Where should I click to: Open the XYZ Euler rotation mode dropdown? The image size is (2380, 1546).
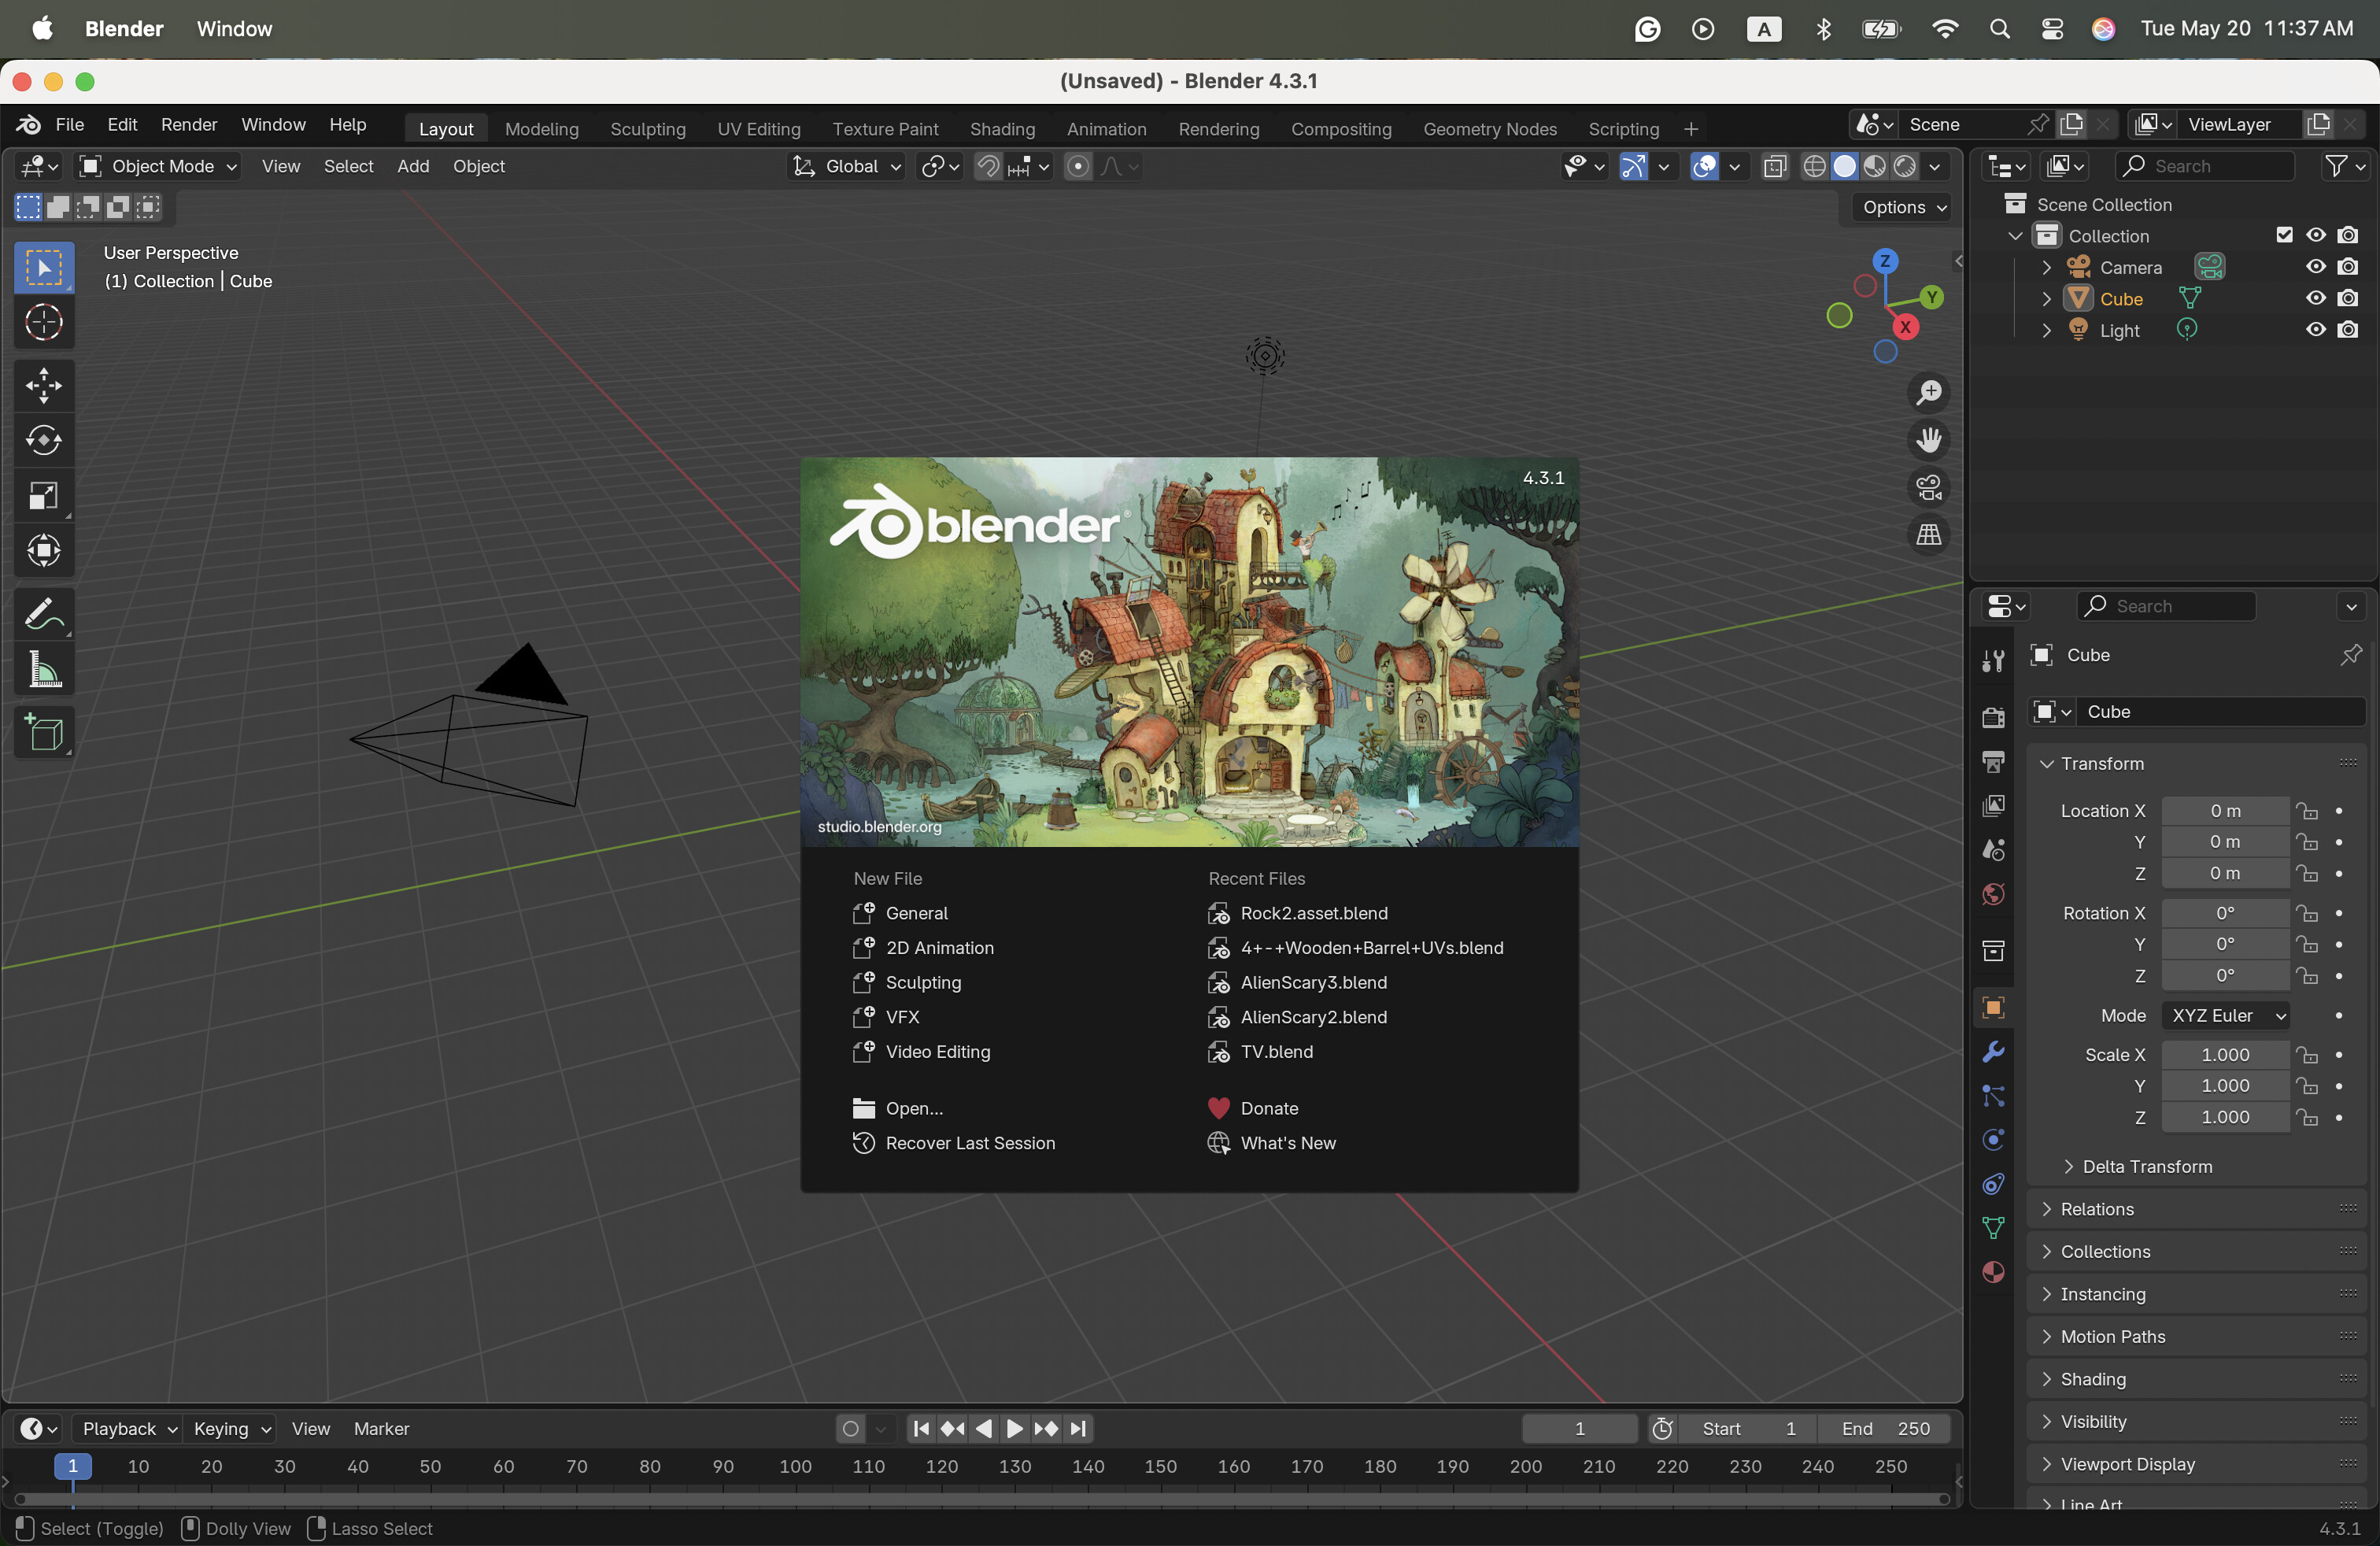tap(2227, 1016)
